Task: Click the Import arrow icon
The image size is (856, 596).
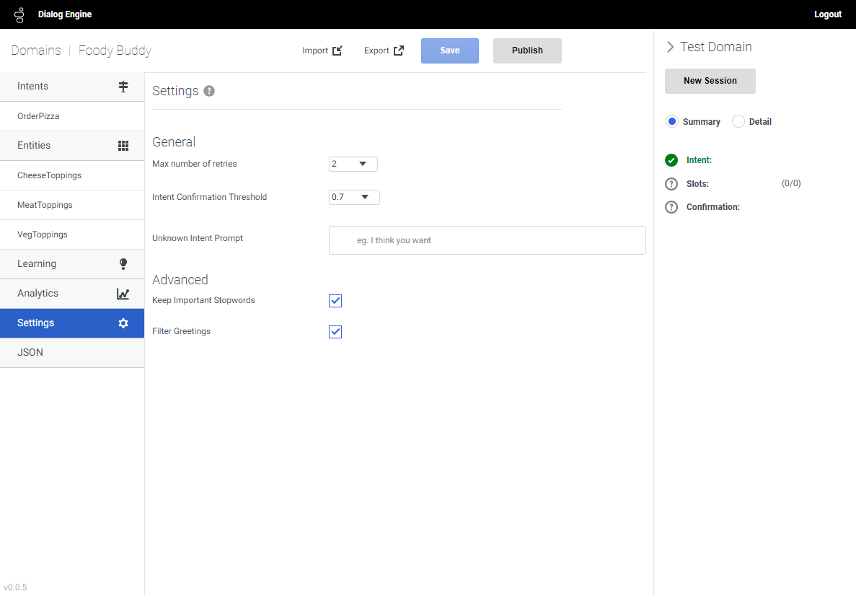Action: tap(337, 51)
